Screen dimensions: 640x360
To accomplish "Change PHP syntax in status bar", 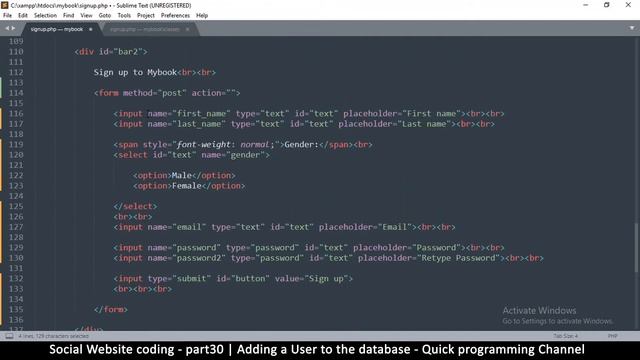I will pyautogui.click(x=612, y=336).
